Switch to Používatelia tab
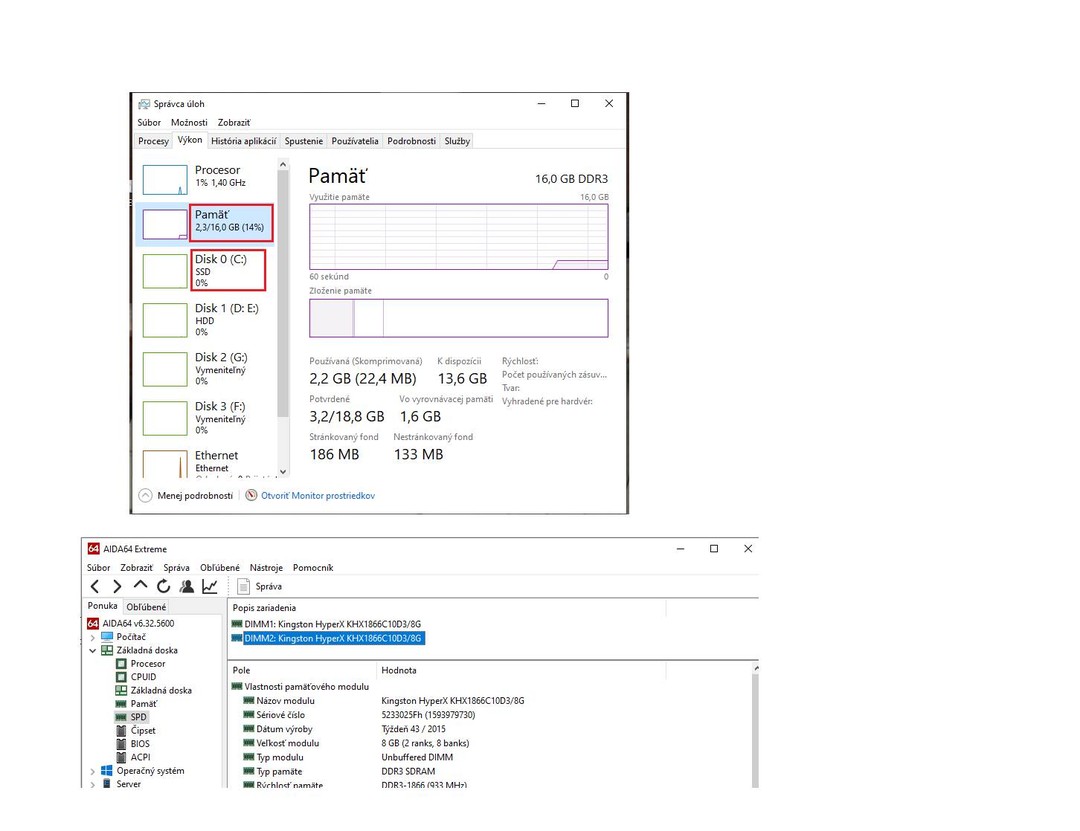Viewport: 1080px width, 831px height. pos(355,141)
